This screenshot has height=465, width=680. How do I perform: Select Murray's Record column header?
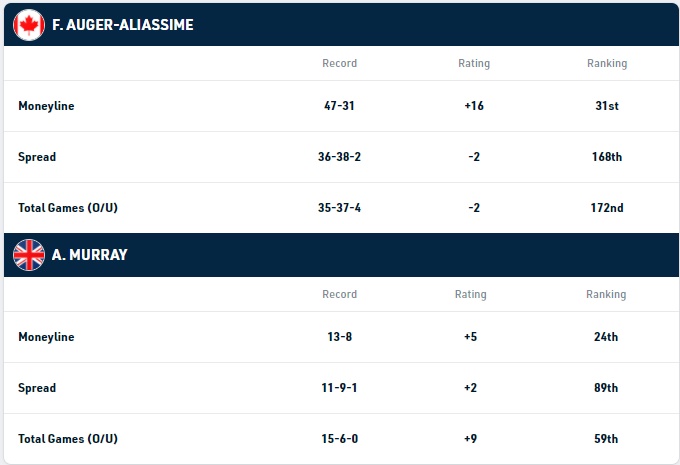tap(340, 295)
